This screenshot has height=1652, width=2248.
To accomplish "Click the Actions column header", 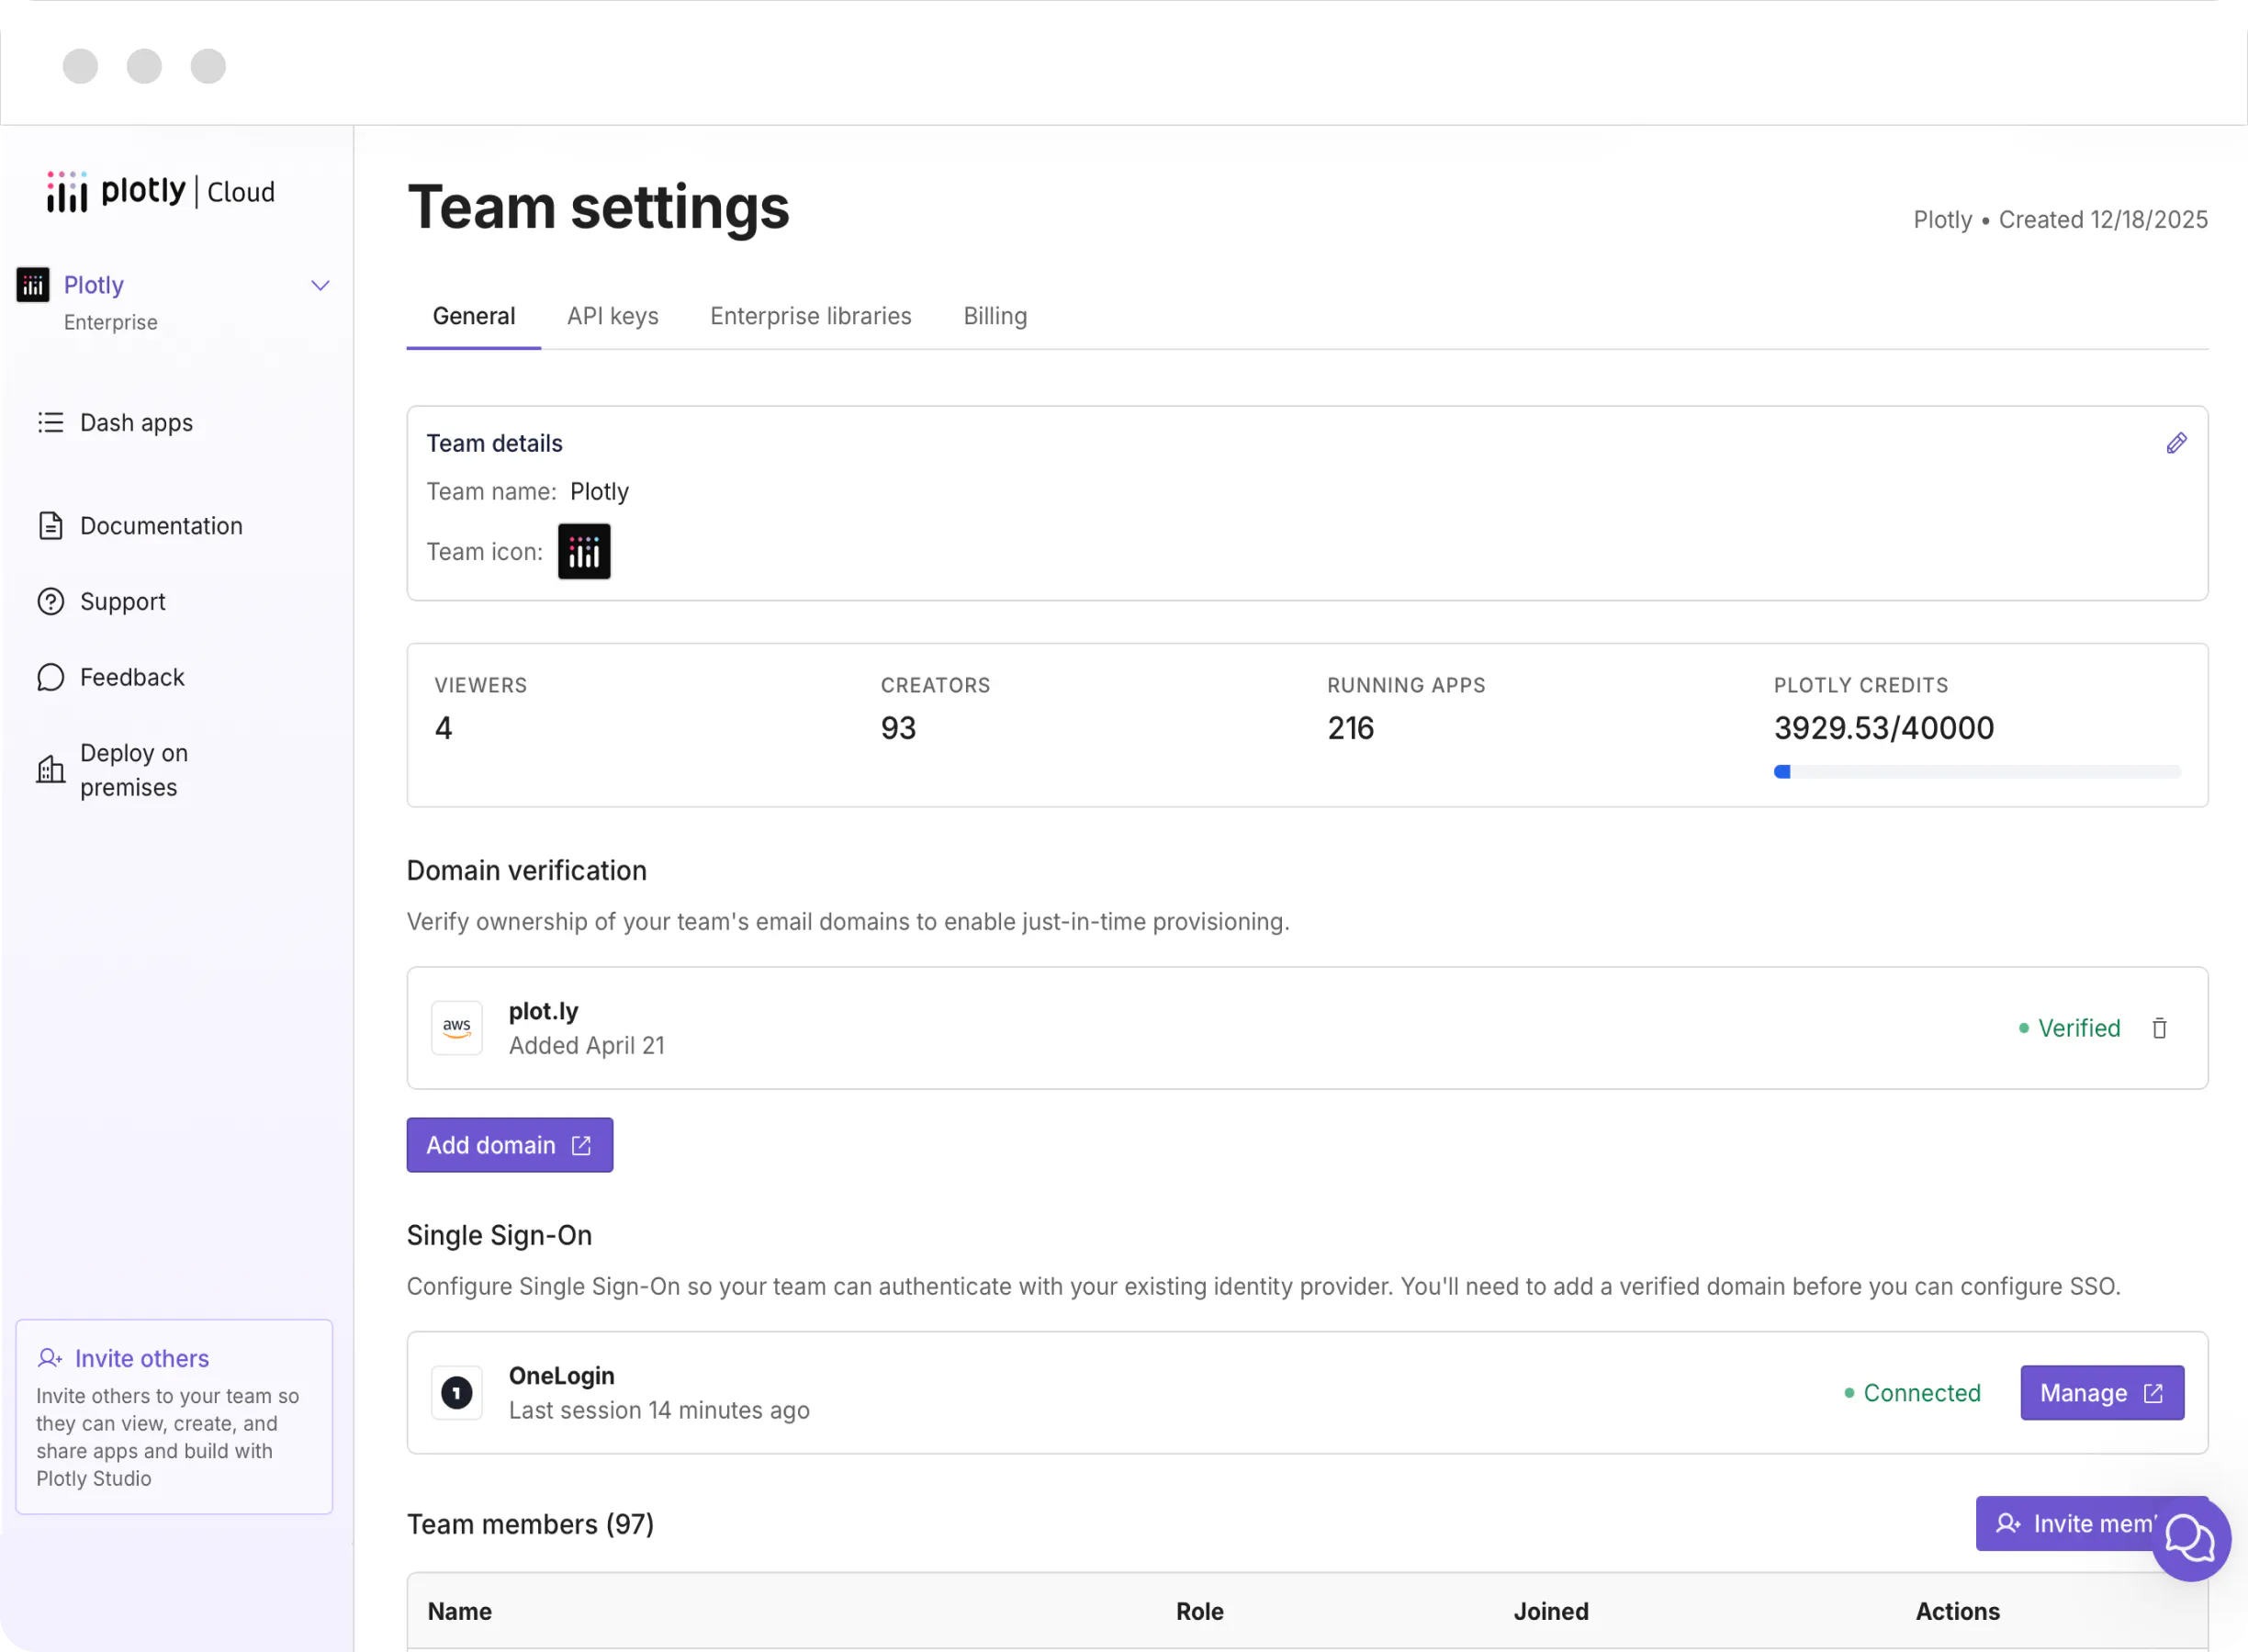I will pos(1958,1612).
